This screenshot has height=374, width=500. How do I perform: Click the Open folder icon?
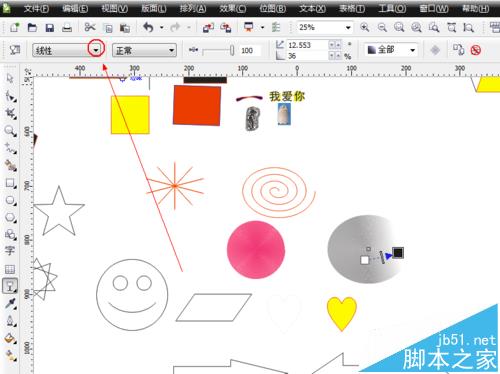(x=32, y=27)
